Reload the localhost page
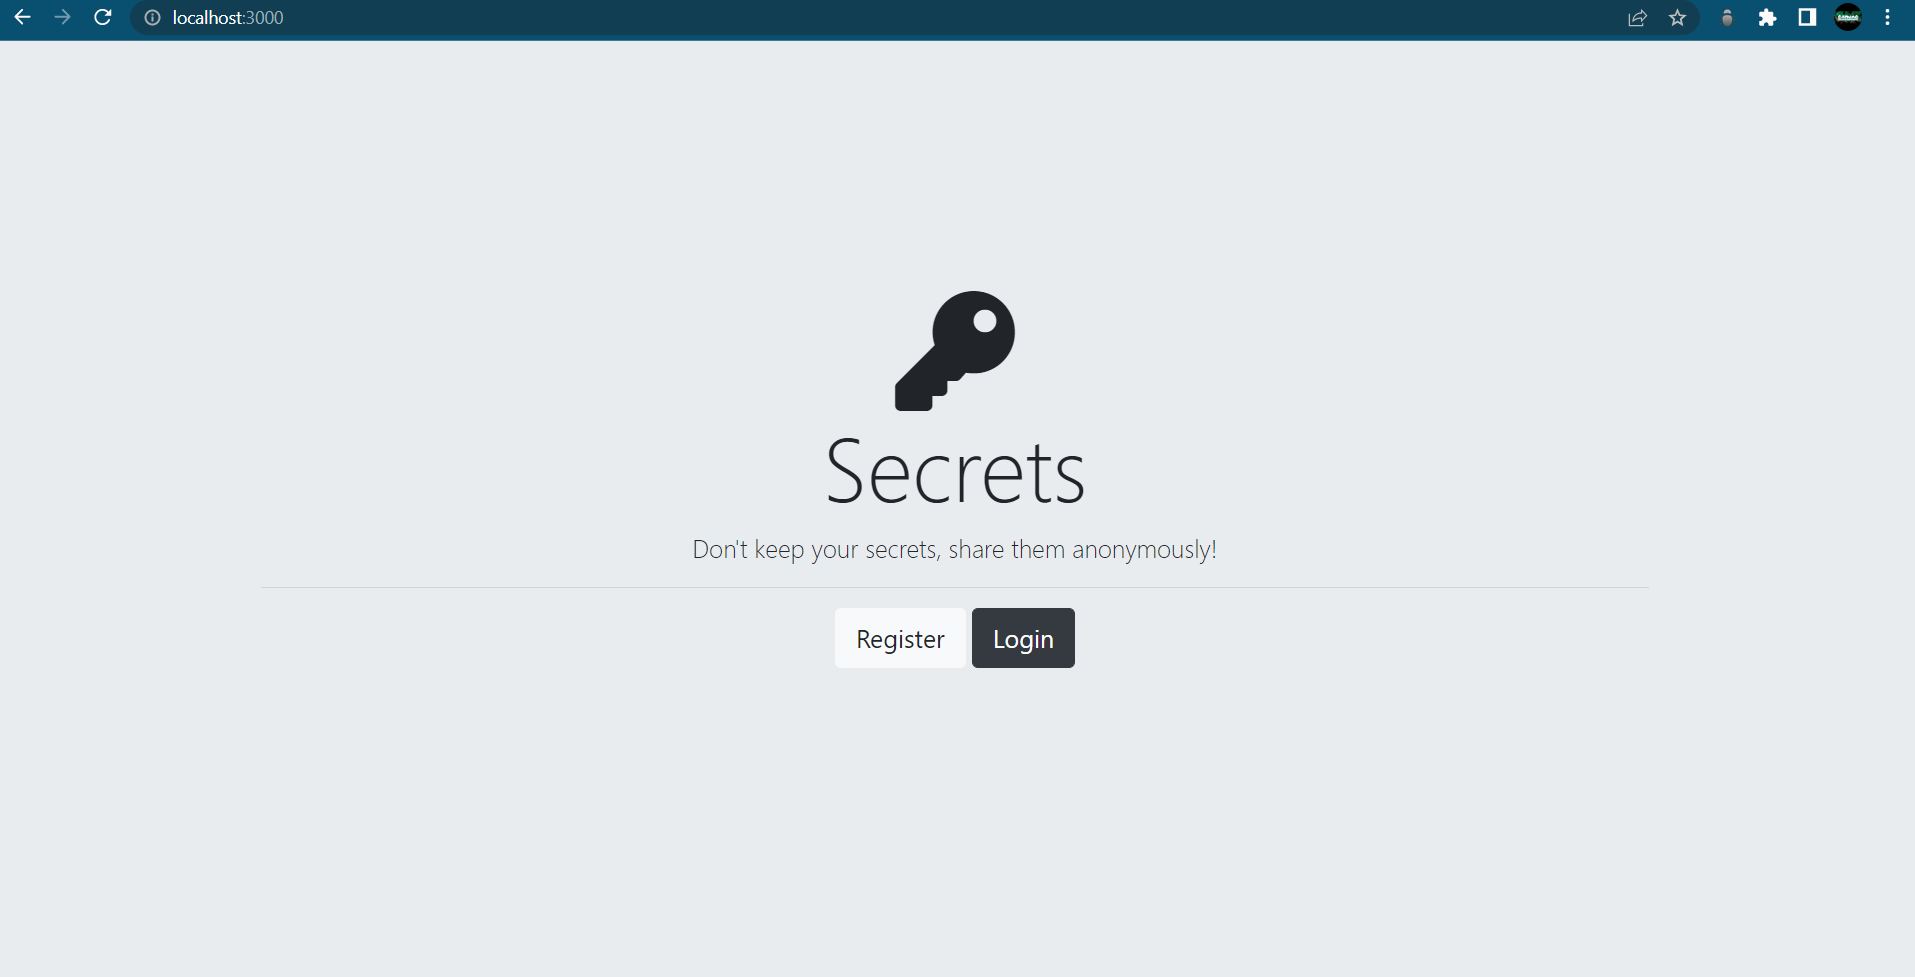 (102, 17)
